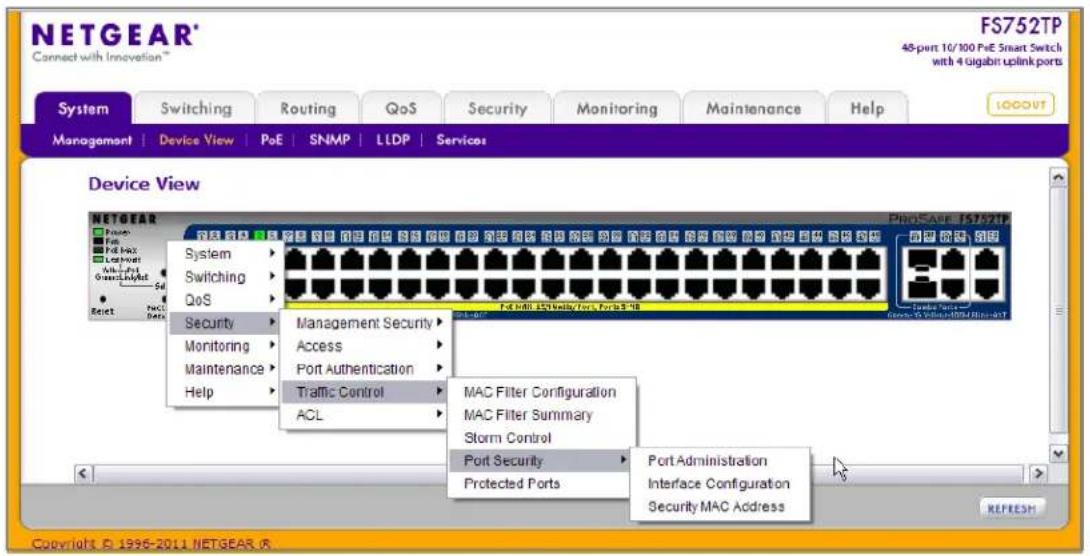
Task: Open the LLDP sub-navigation link
Action: (393, 140)
